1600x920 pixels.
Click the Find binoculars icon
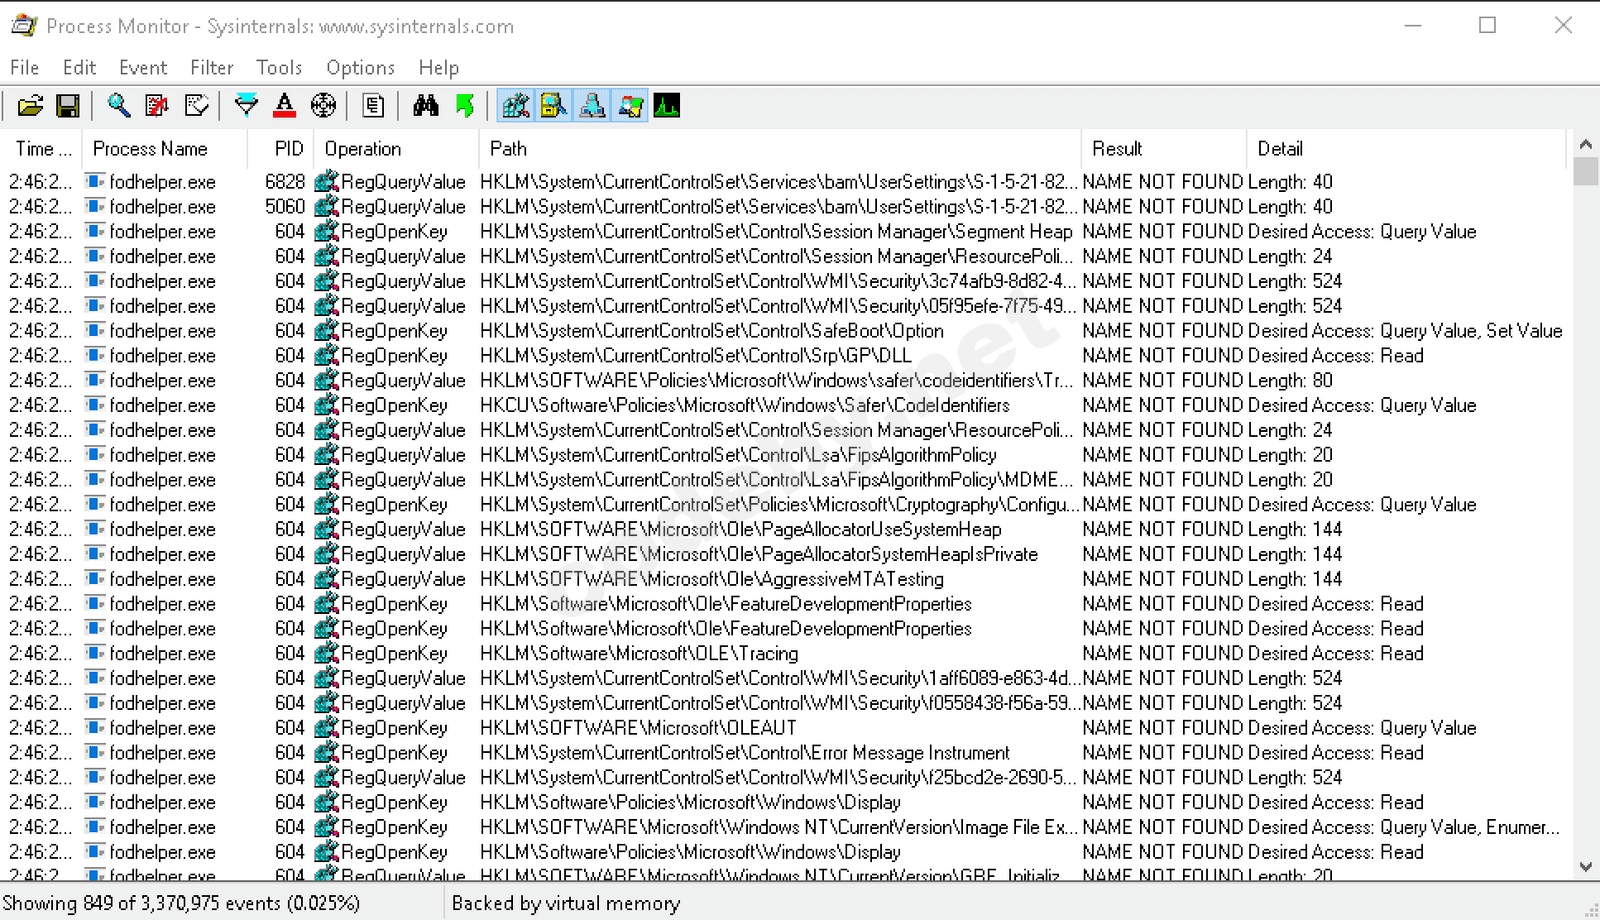(x=425, y=106)
